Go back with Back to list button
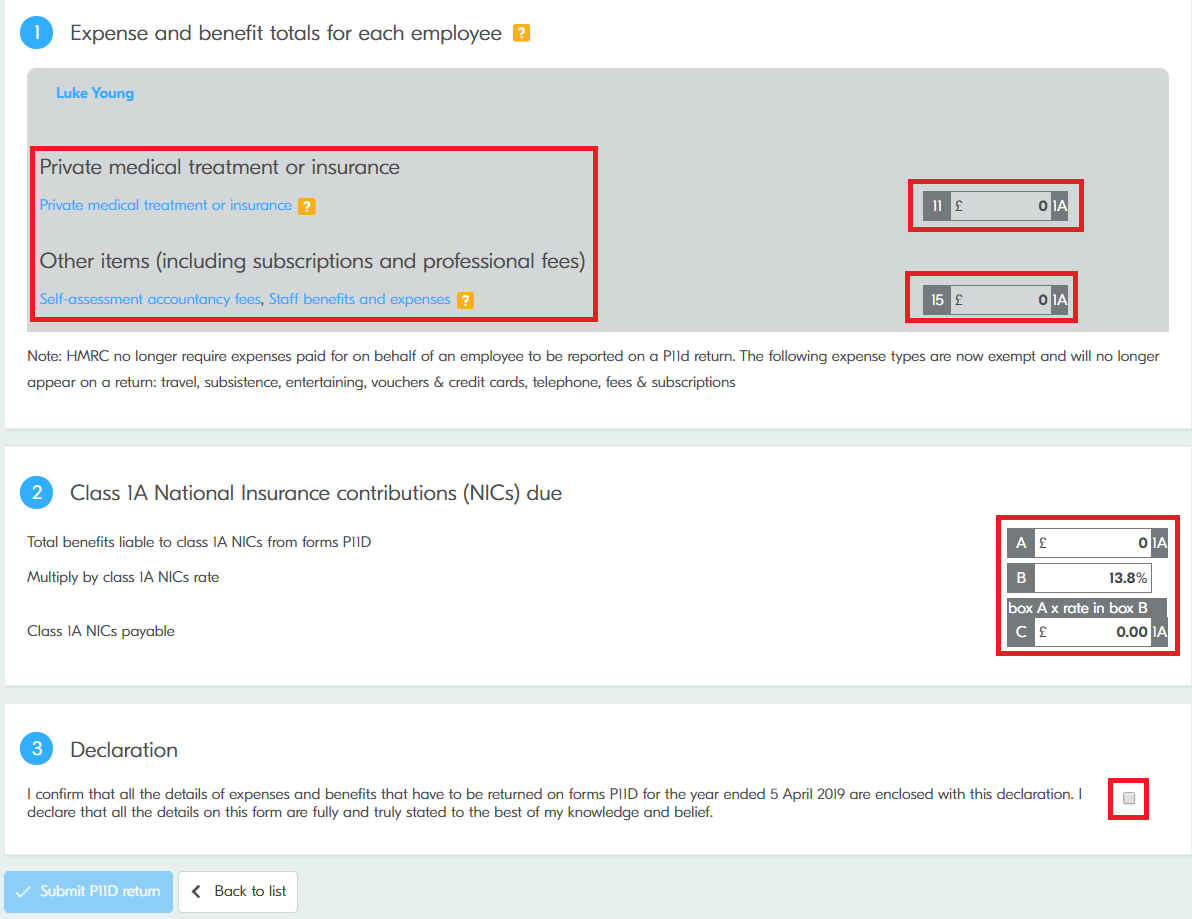The width and height of the screenshot is (1192, 919). pos(238,891)
